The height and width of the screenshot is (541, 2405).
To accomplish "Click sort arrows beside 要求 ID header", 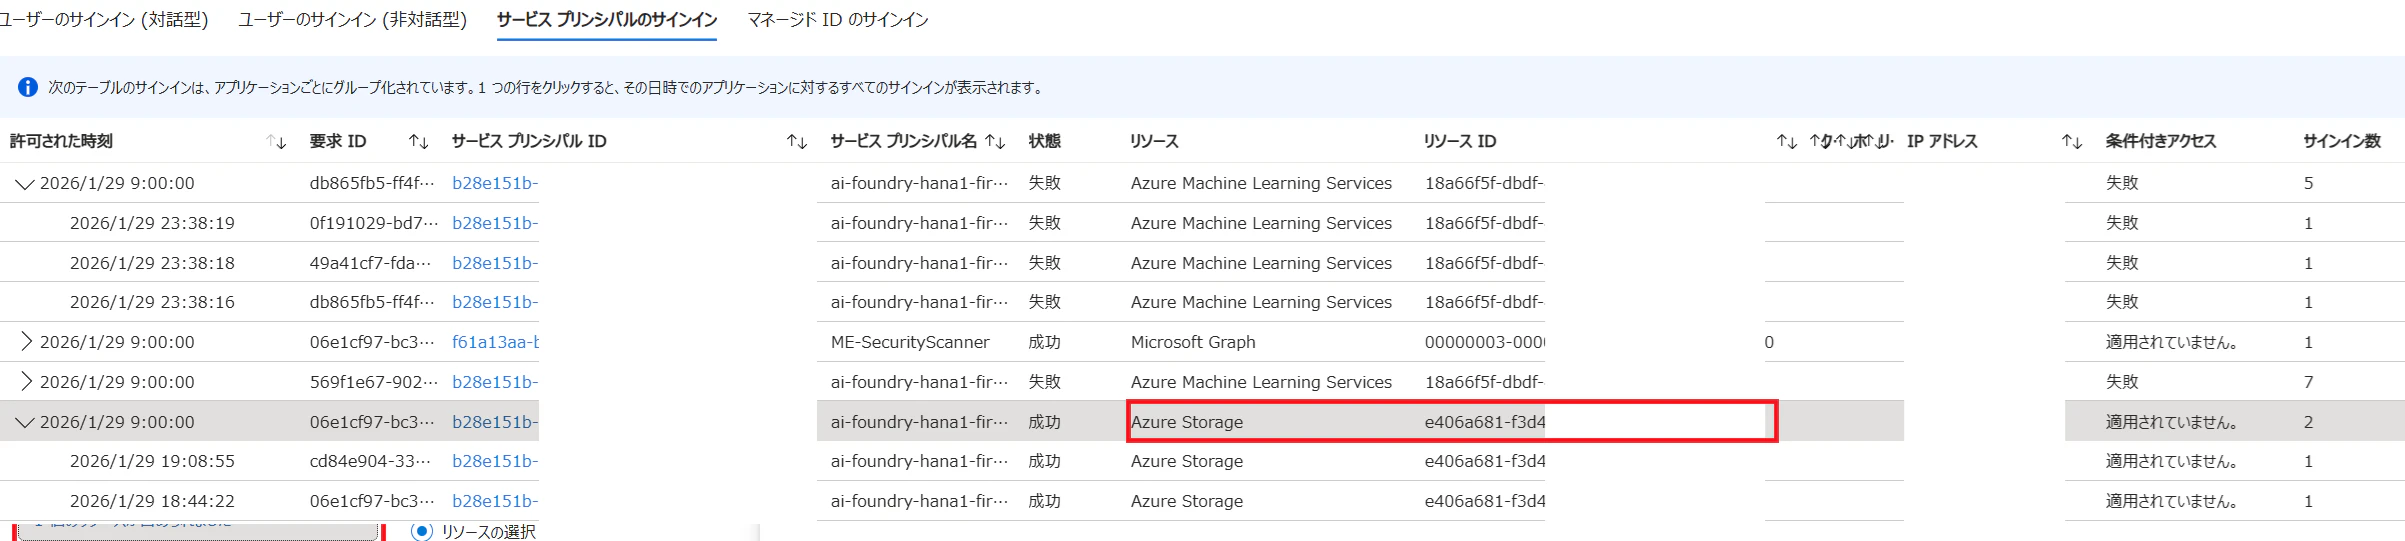I will (419, 142).
